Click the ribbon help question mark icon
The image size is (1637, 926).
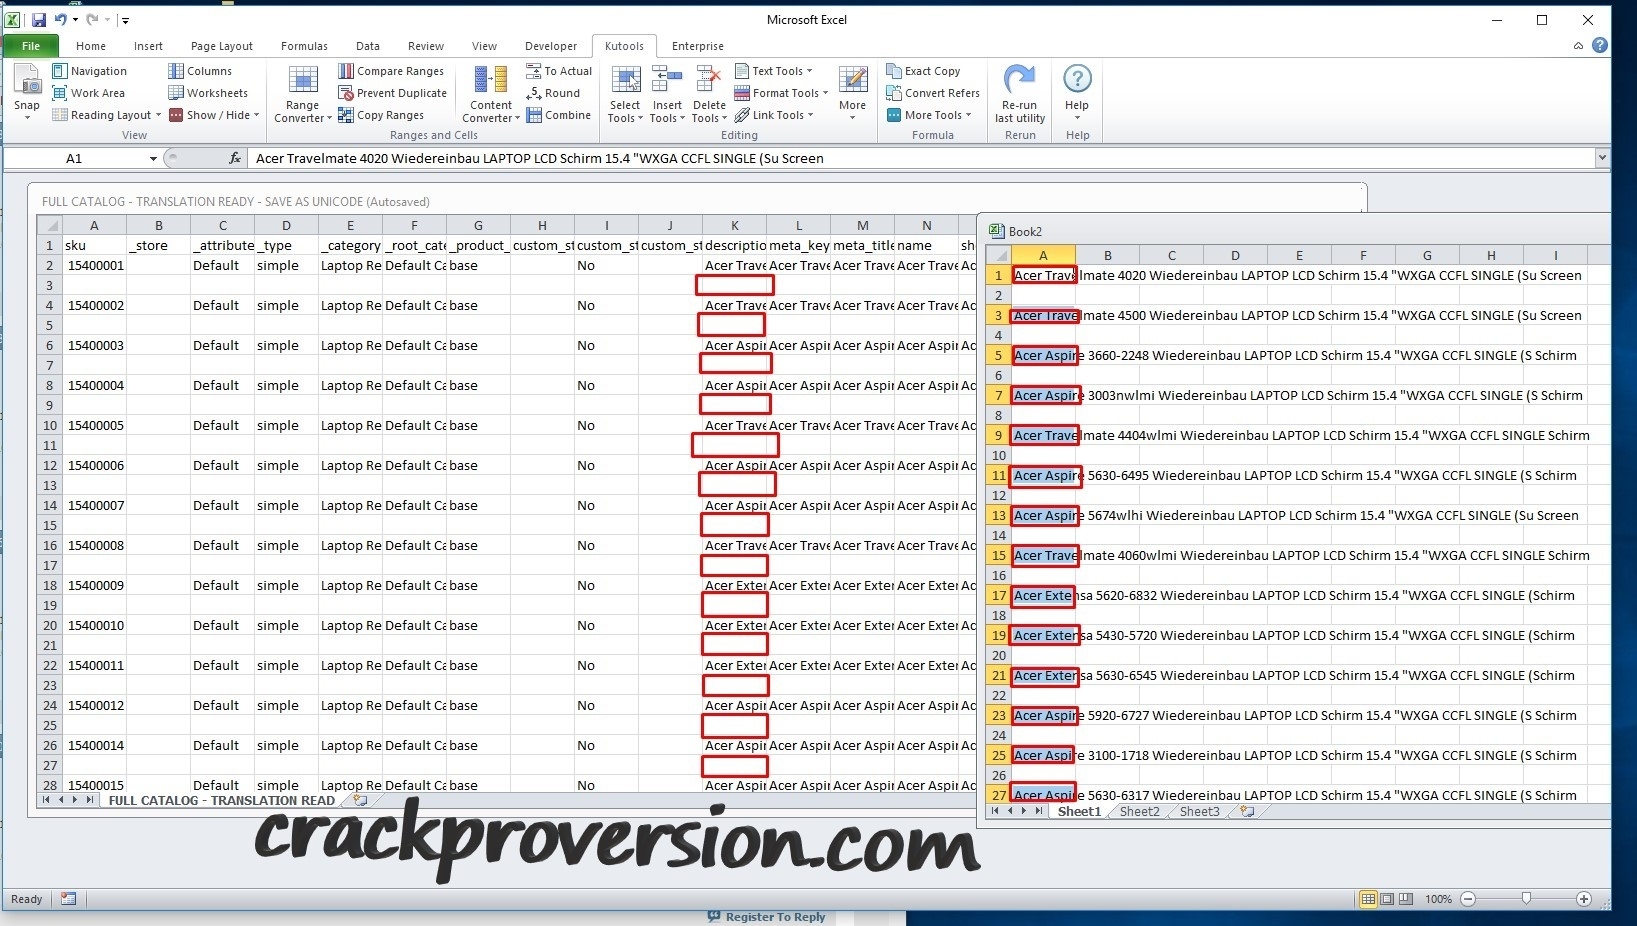(1600, 45)
